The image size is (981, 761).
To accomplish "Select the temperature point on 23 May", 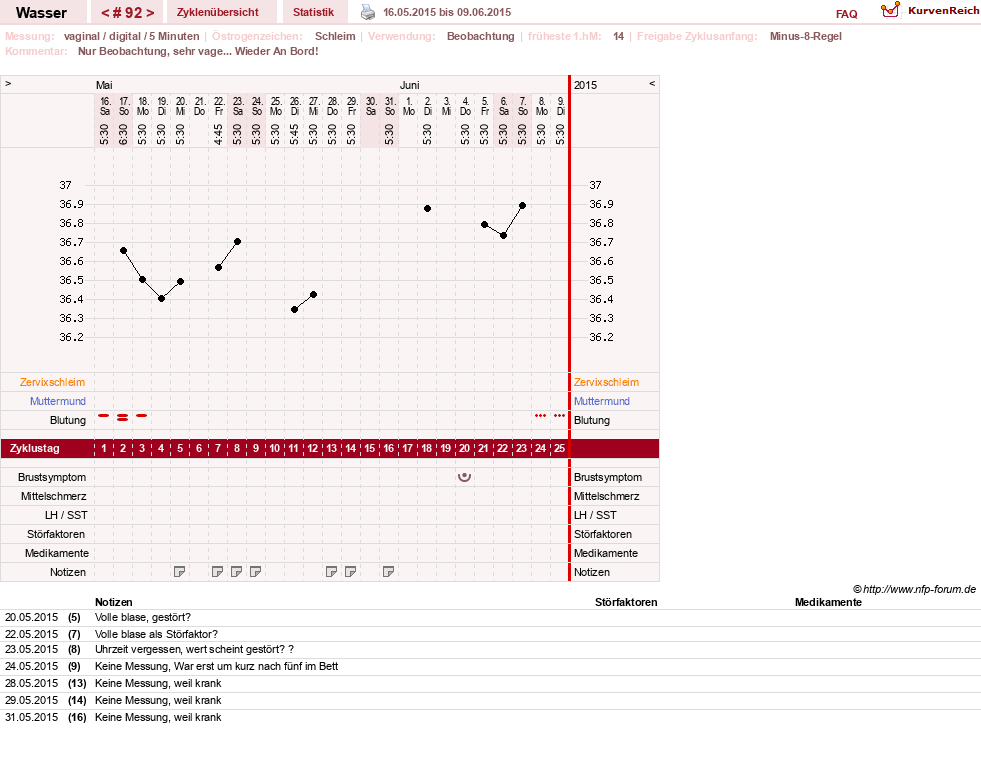I will pyautogui.click(x=238, y=241).
